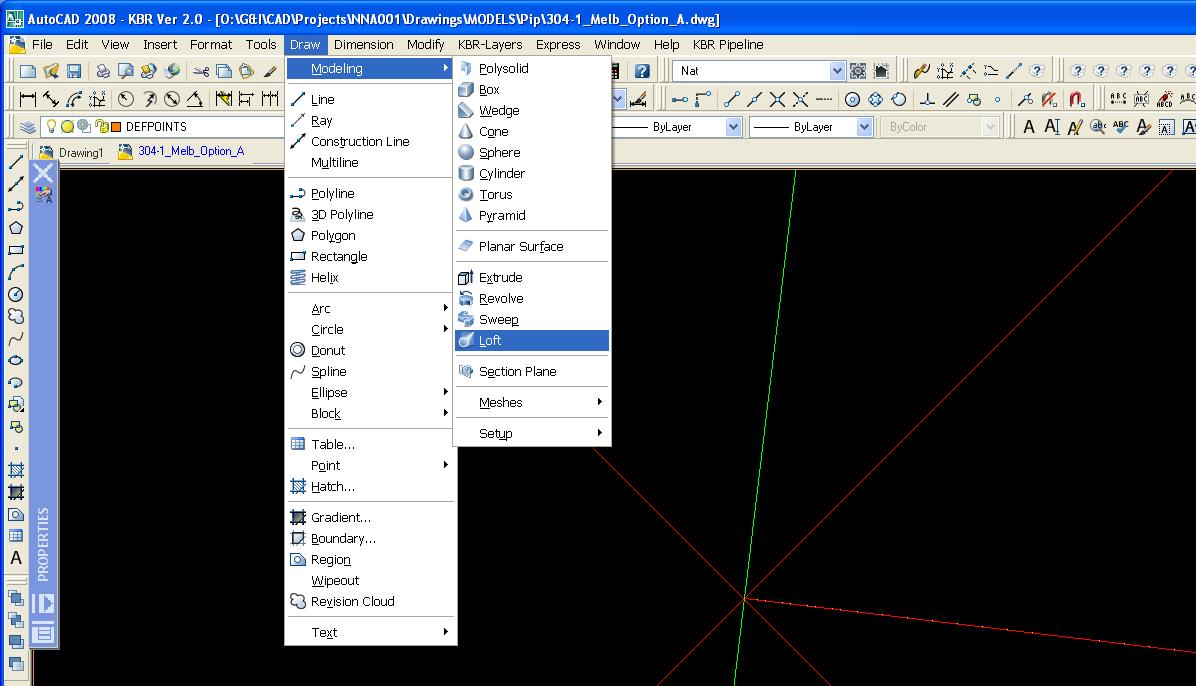The width and height of the screenshot is (1196, 686).
Task: Choose Revision Cloud from the Draw menu
Action: [x=371, y=601]
